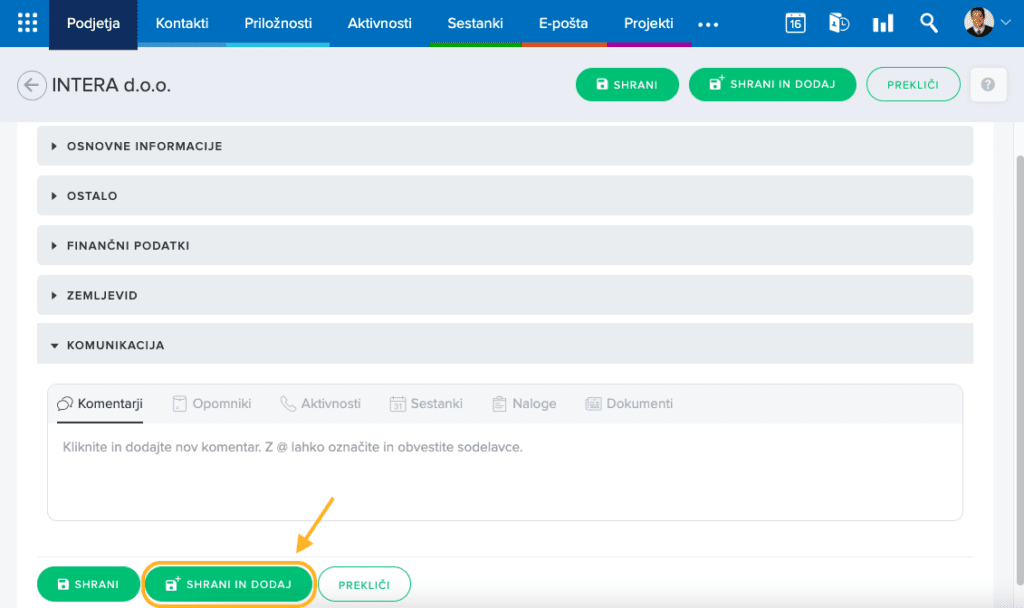Click the contact card clock icon
The image size is (1024, 608).
[839, 23]
